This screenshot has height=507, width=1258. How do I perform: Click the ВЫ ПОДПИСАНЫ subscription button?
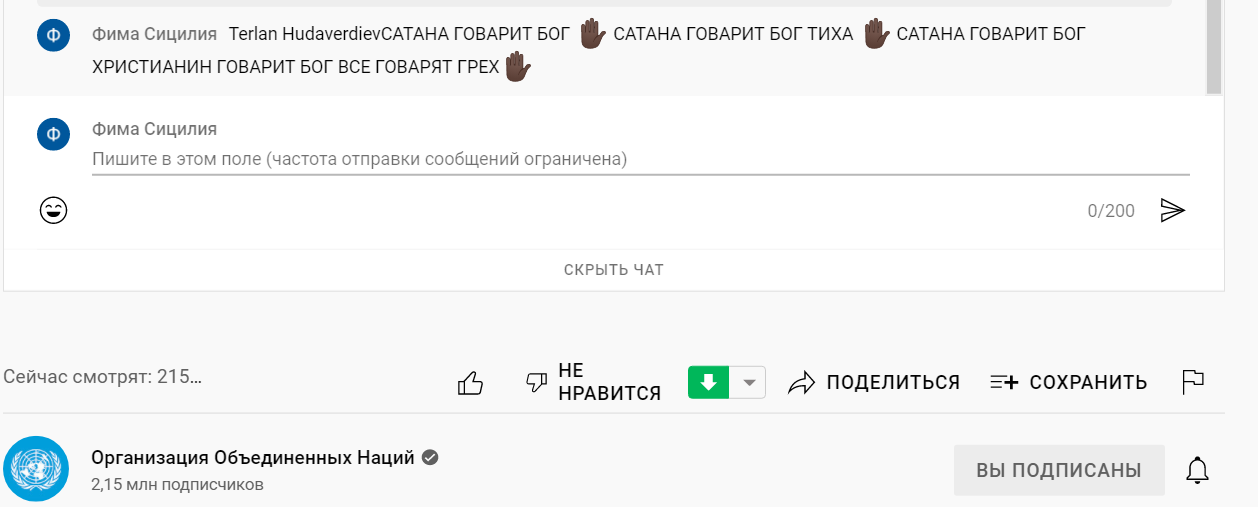[1059, 470]
